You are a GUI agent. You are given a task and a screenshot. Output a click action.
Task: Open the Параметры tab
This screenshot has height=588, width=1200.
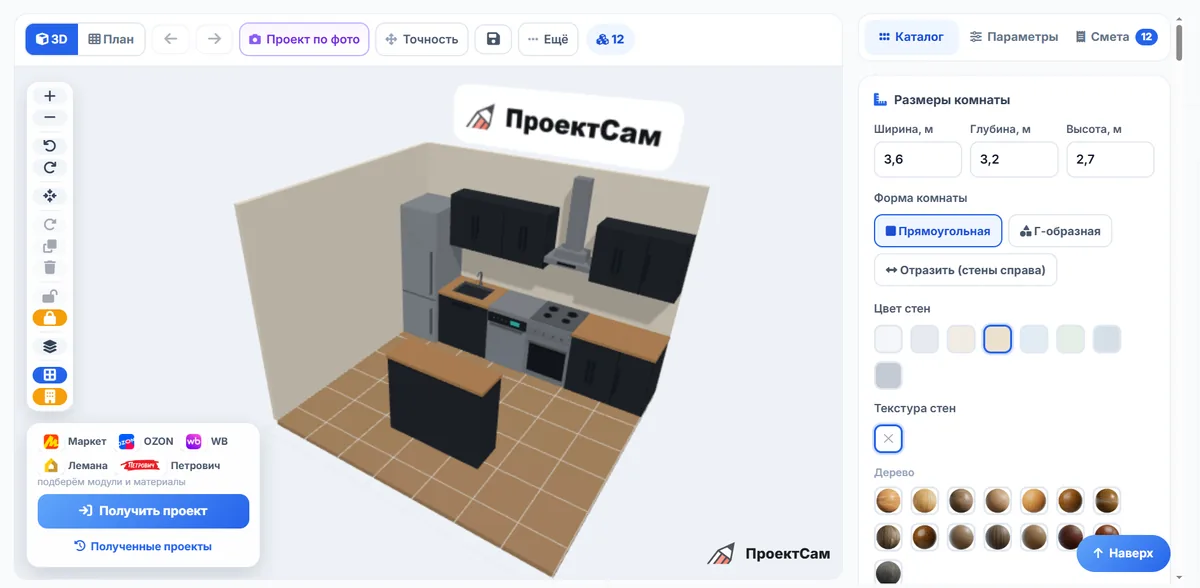(x=1014, y=37)
